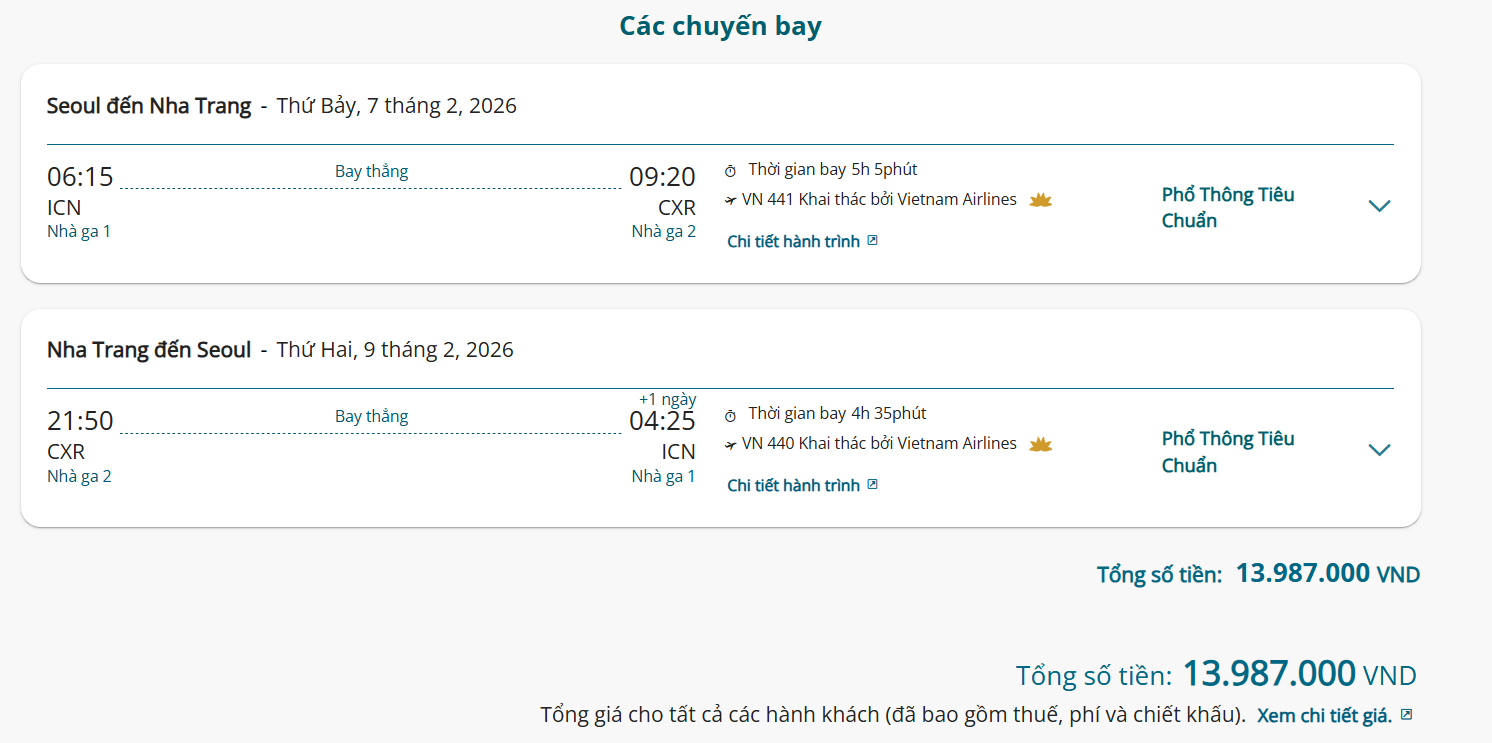Open Chi tiết hành trình for flight VN 440
Viewport: 1492px width, 743px height.
pos(793,486)
